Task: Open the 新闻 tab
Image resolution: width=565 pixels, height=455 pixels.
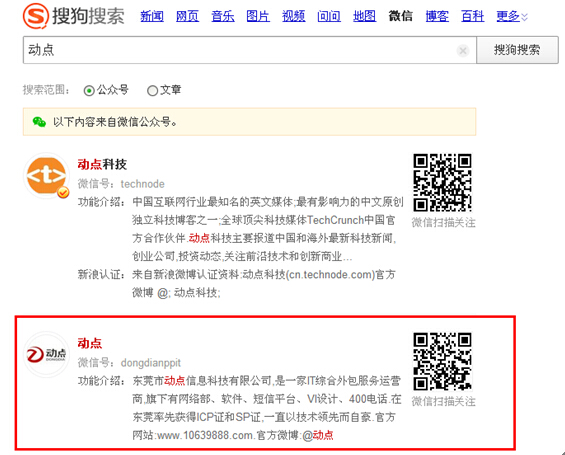Action: [x=152, y=16]
